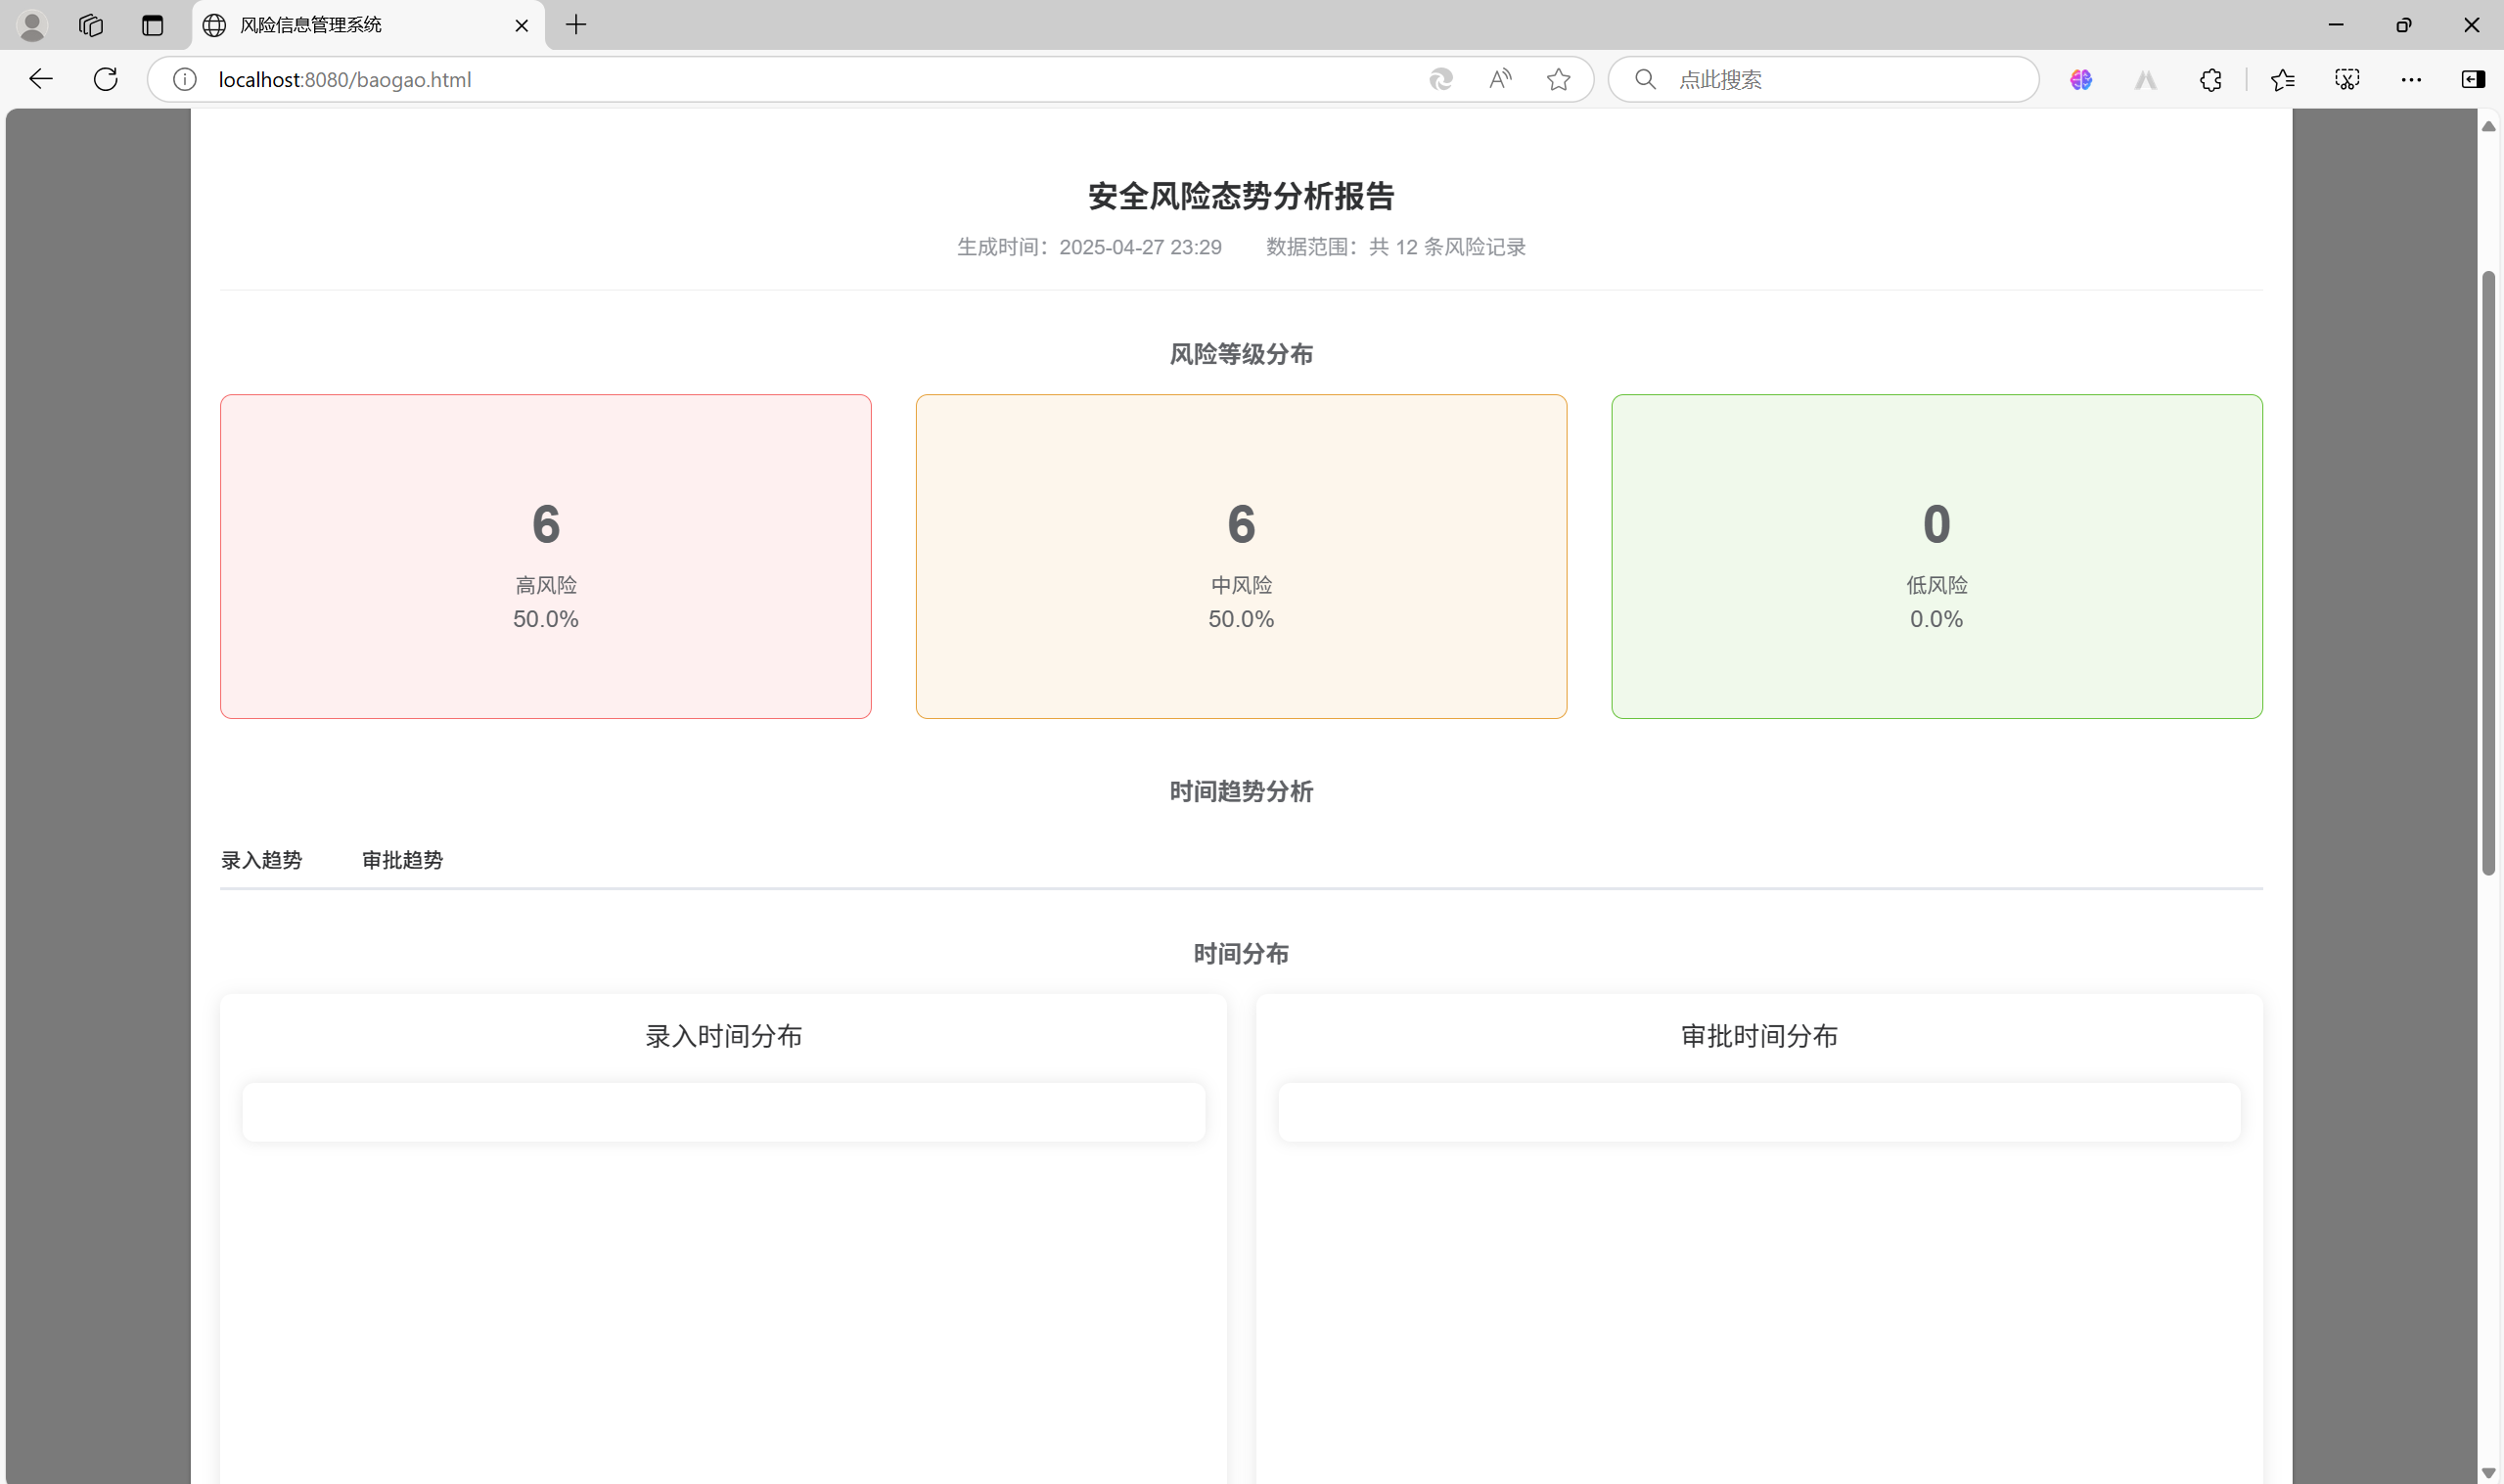2504x1484 pixels.
Task: Click the 高风险 statistics card
Action: 546,556
